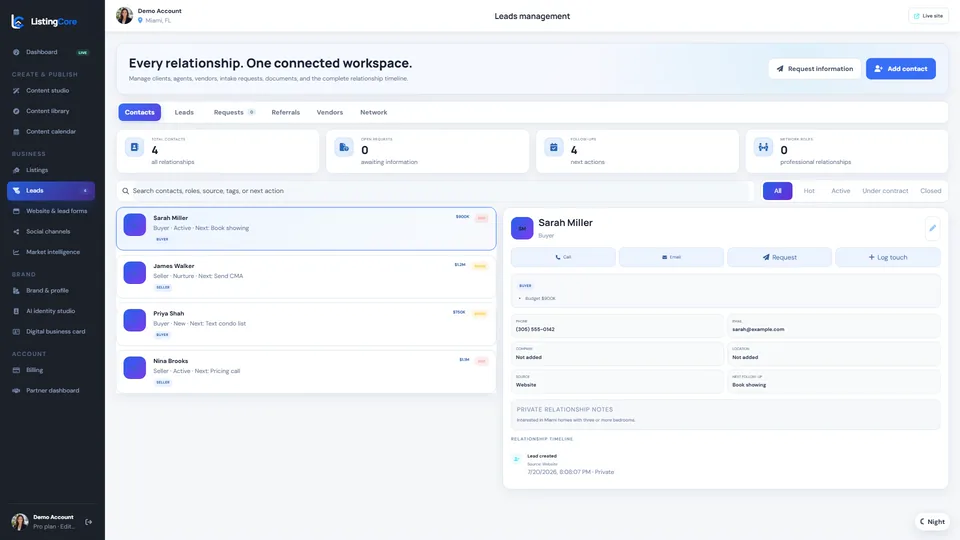Screen dimensions: 960x540
Task: Click the Miami, FL location pin icon
Action: 140,20
